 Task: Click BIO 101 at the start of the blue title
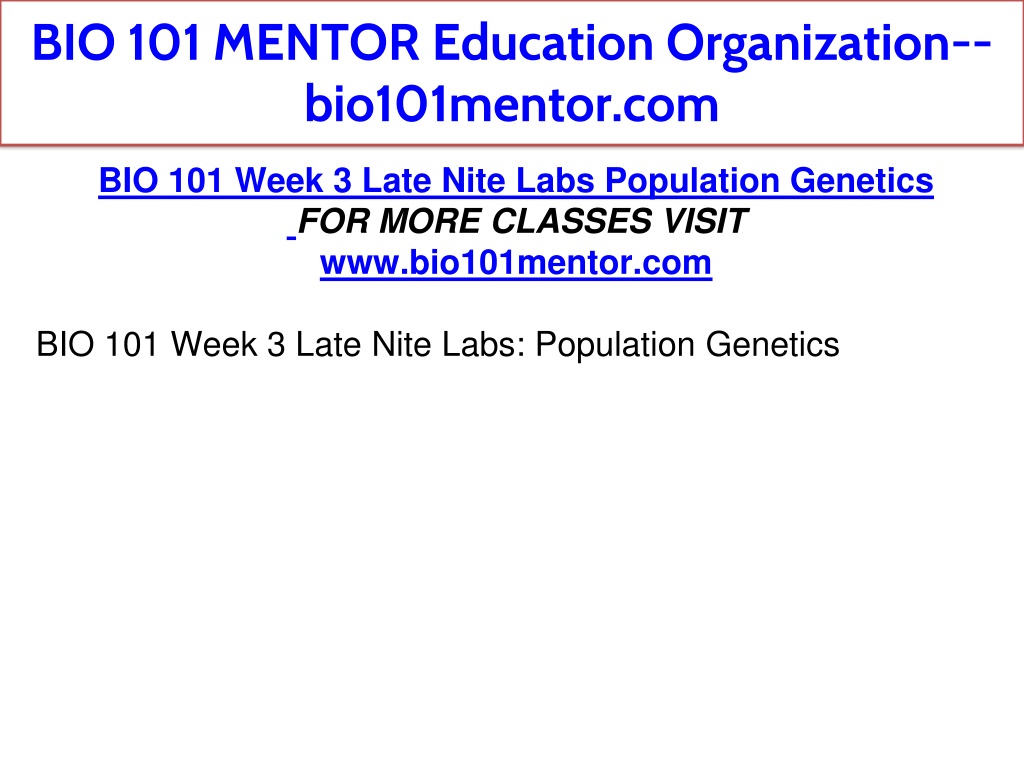116,43
